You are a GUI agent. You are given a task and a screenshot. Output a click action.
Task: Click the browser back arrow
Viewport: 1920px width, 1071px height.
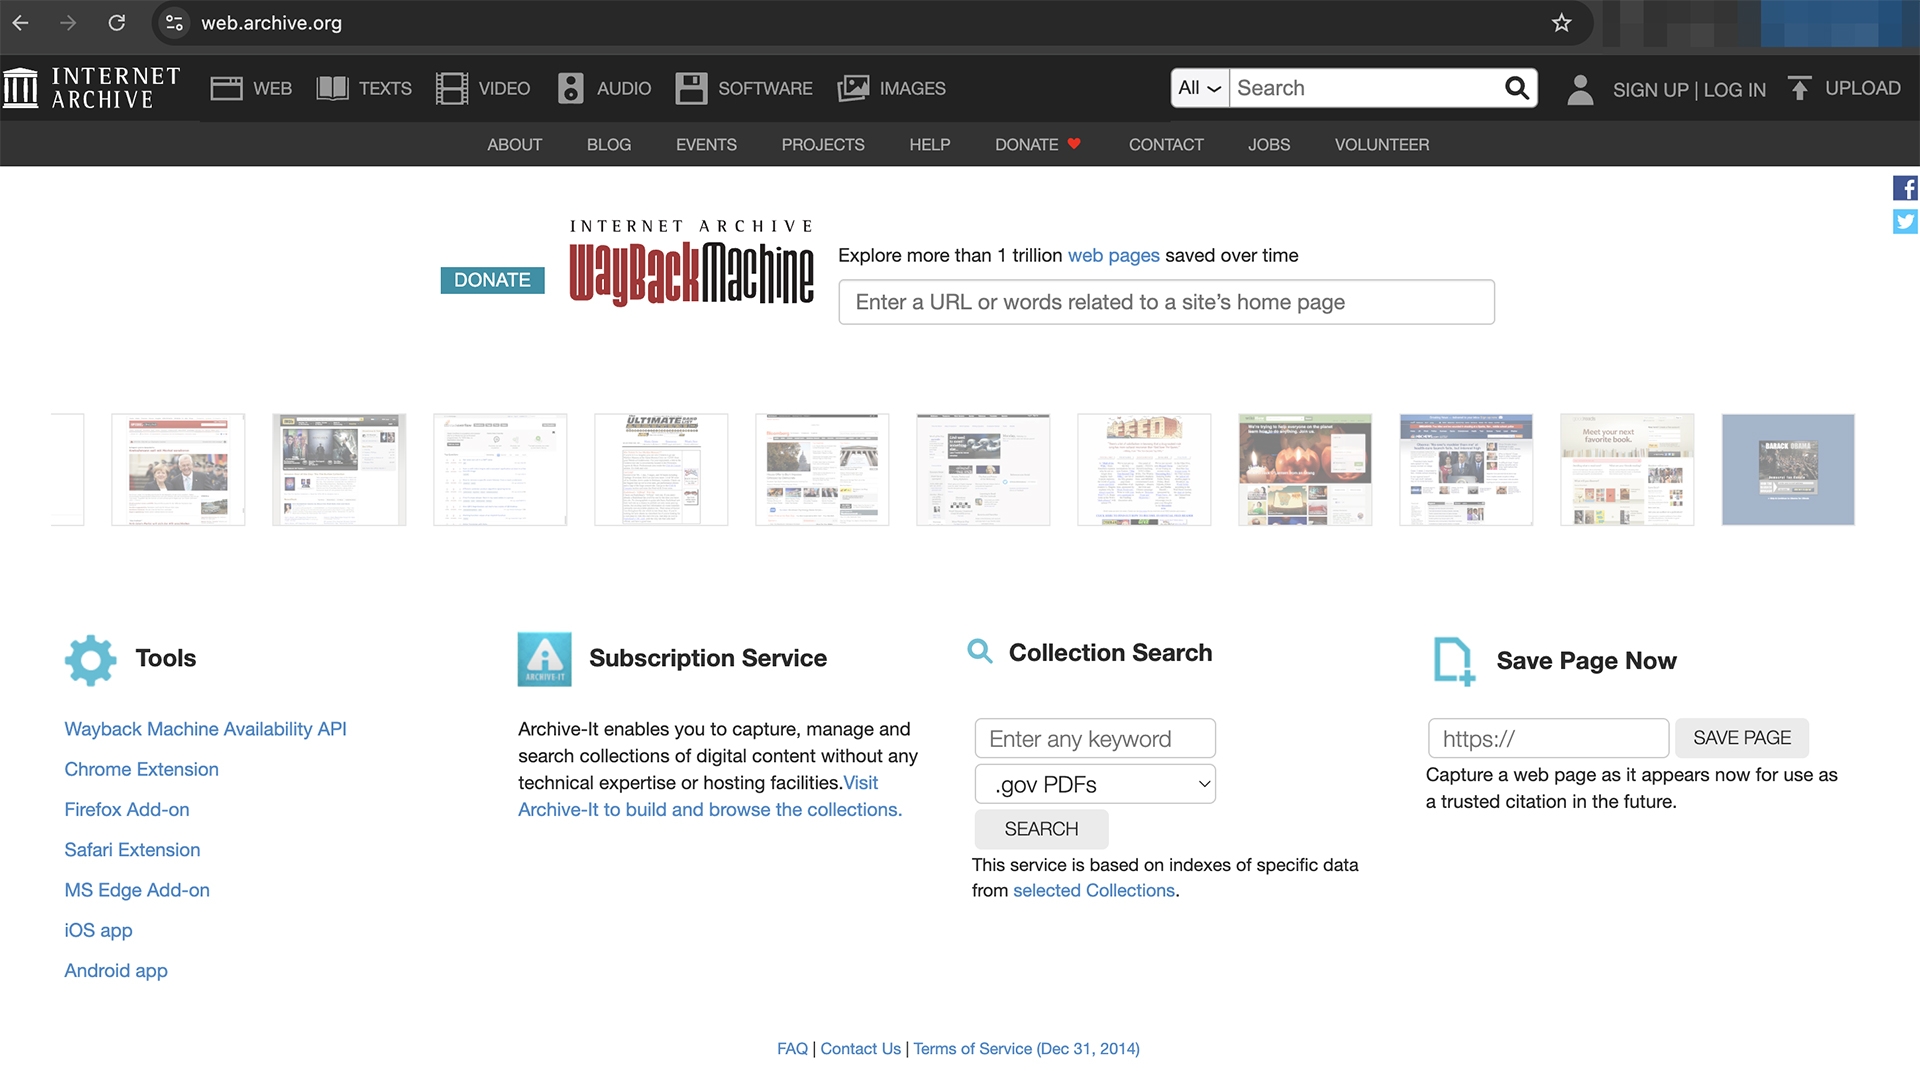tap(21, 22)
